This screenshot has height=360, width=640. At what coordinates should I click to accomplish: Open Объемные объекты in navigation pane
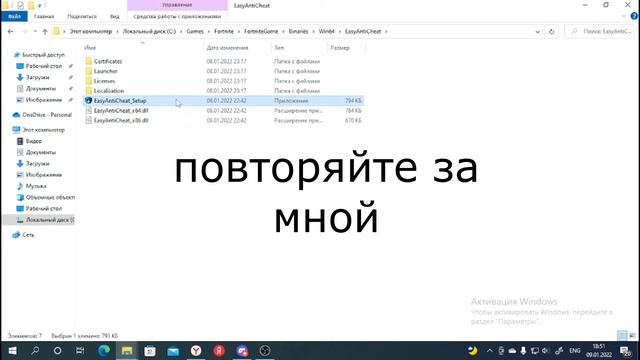pyautogui.click(x=50, y=197)
